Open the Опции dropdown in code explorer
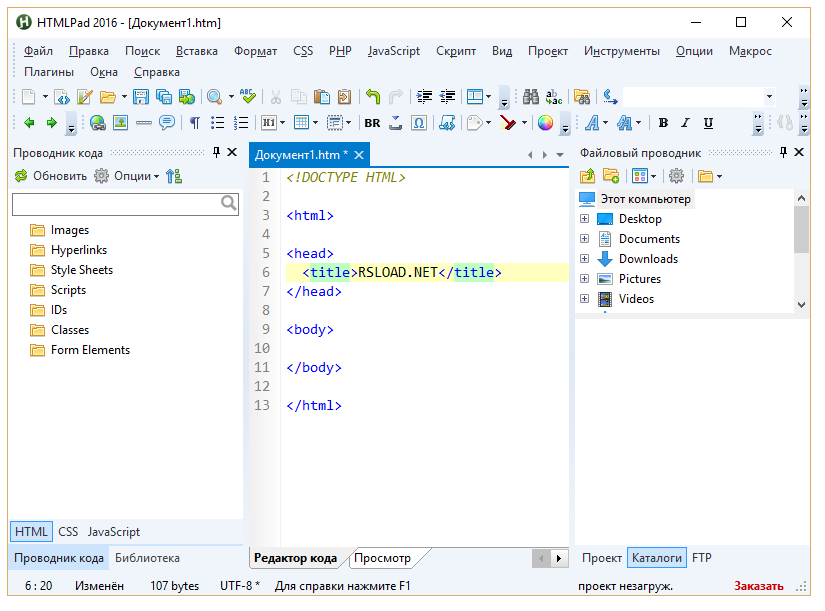The width and height of the screenshot is (825, 611). [131, 176]
